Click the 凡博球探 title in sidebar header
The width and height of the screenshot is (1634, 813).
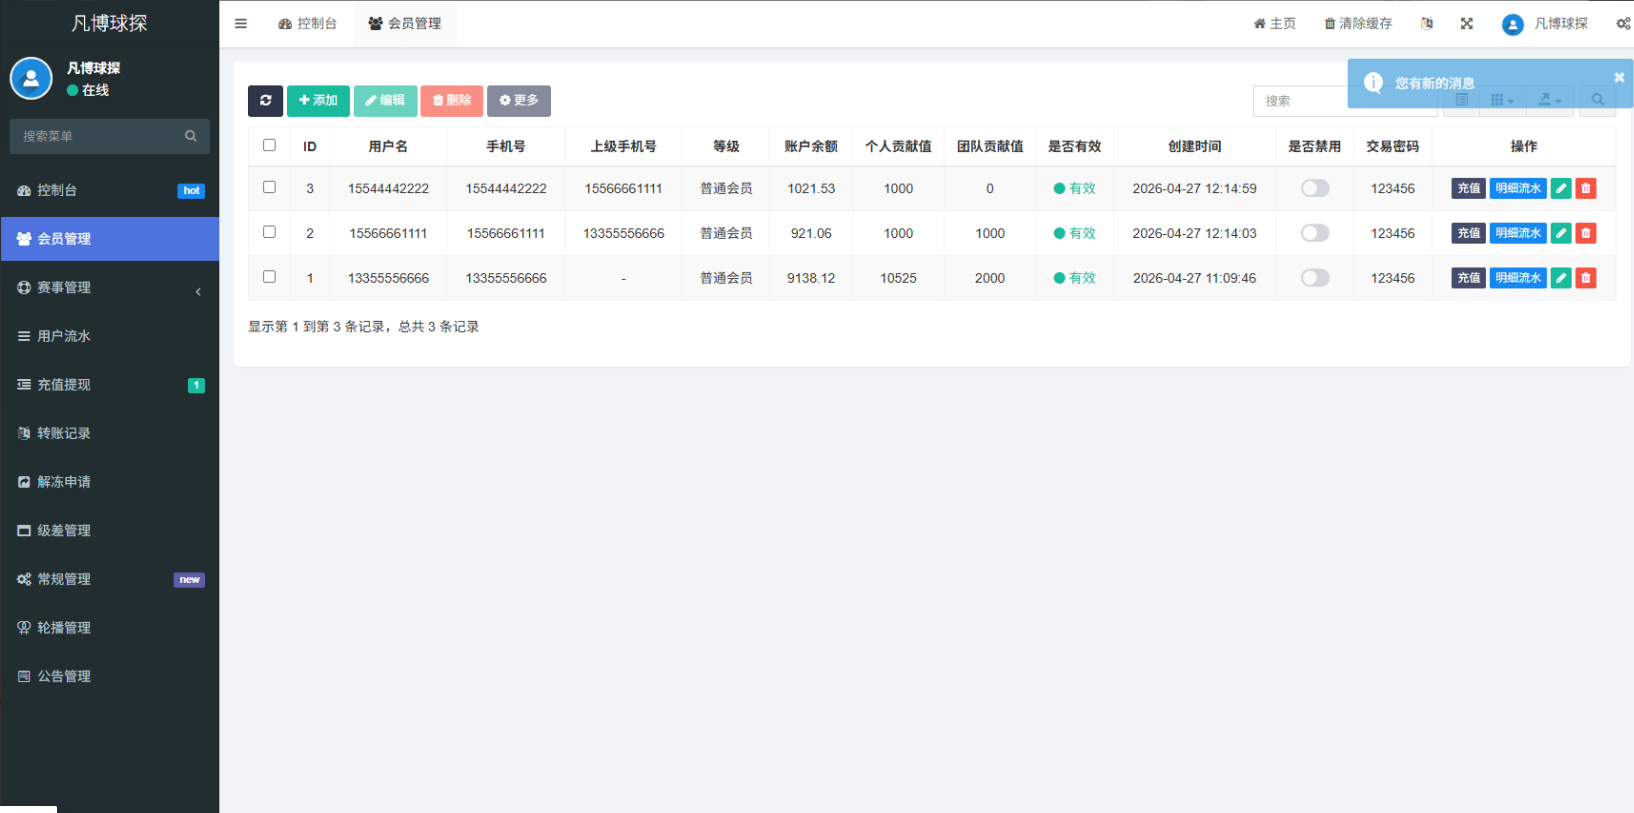[109, 23]
